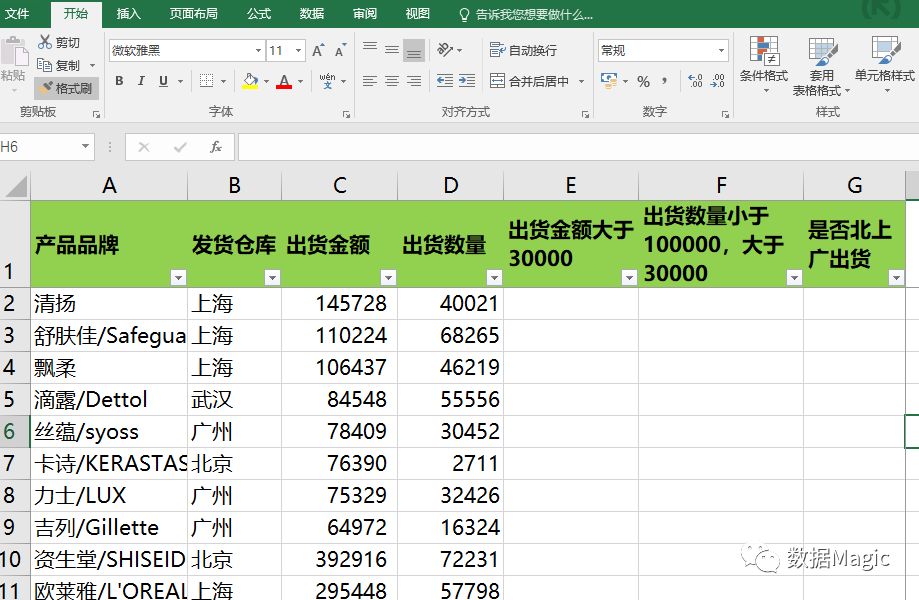Align text right

coord(414,81)
